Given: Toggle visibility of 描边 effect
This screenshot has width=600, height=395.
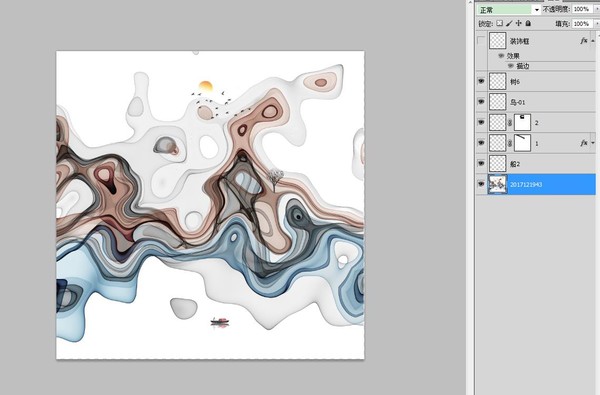Looking at the screenshot, I should (510, 66).
